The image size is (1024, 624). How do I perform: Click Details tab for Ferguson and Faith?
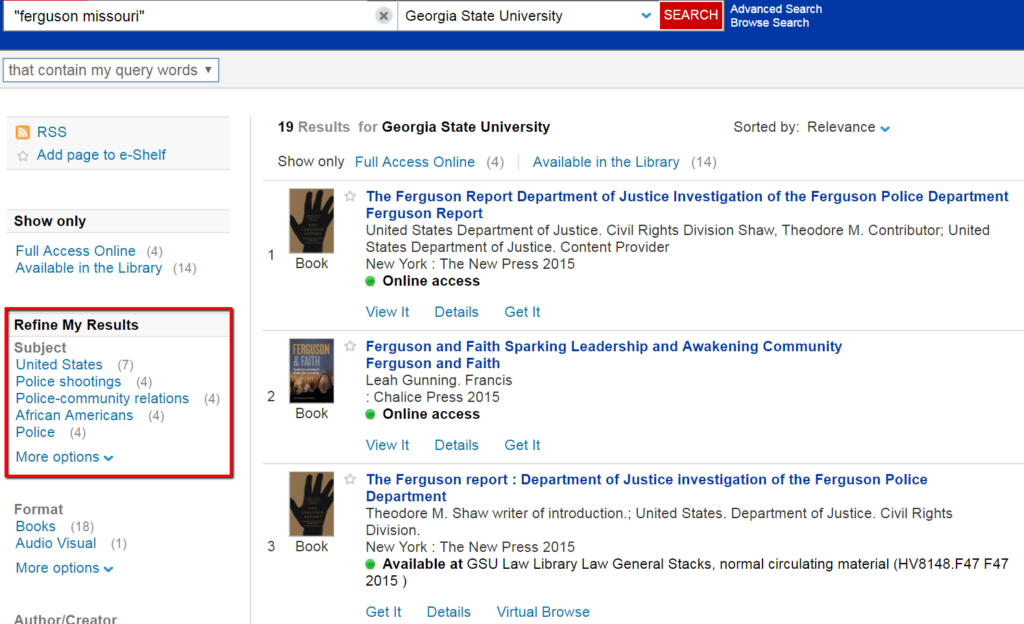tap(456, 445)
